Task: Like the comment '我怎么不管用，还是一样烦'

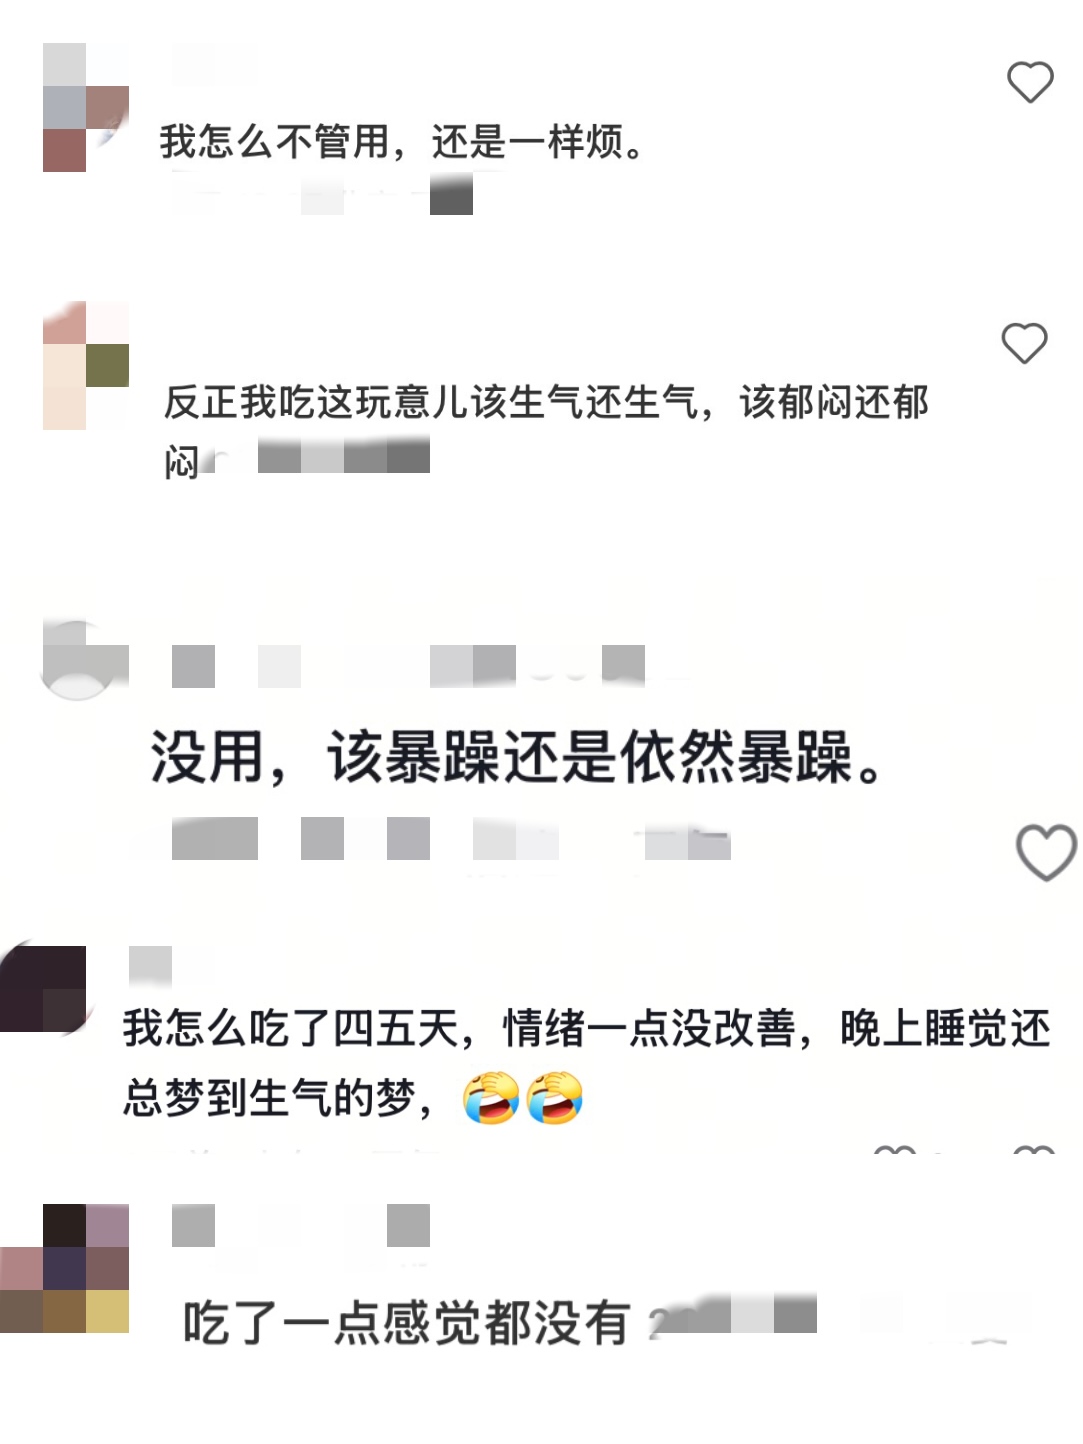Action: tap(1030, 82)
